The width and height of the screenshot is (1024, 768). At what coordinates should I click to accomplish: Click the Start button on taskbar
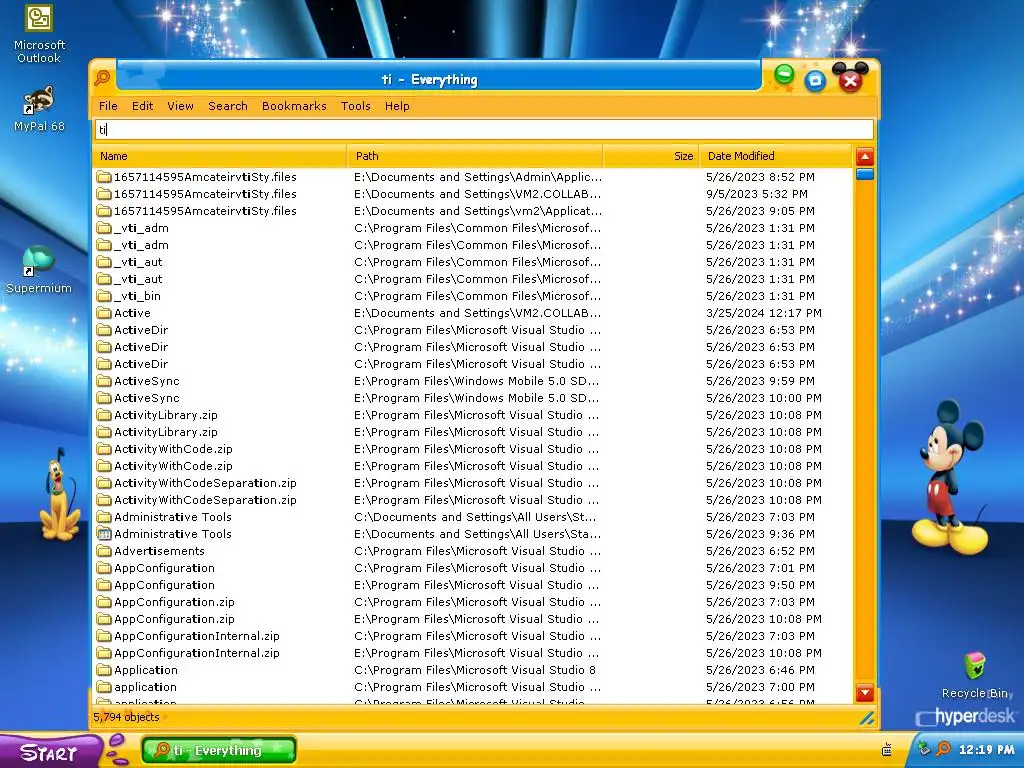click(51, 752)
